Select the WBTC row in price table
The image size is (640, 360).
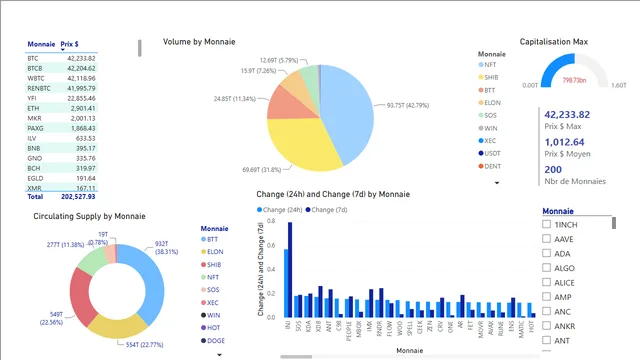tap(61, 78)
